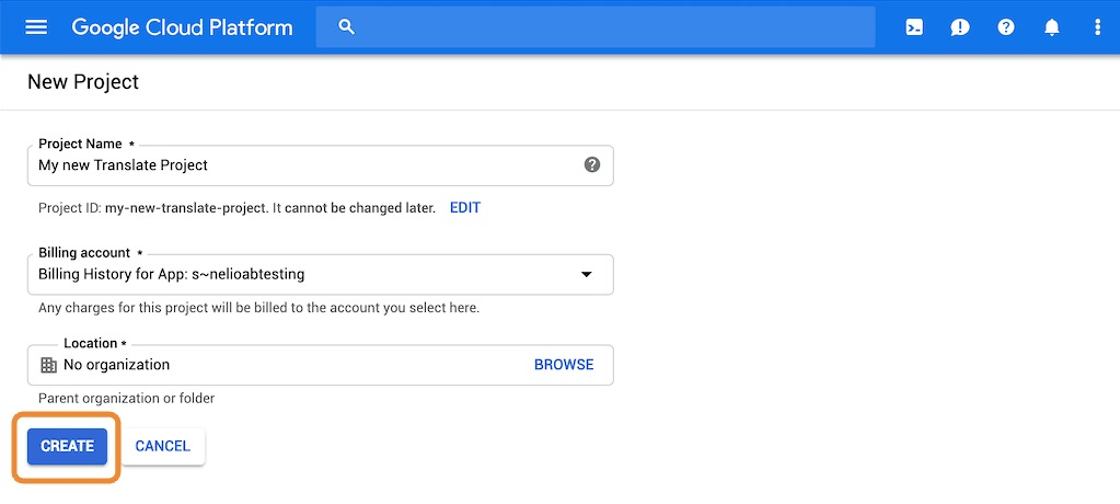
Task: Show notifications bell panel
Action: click(x=1052, y=27)
